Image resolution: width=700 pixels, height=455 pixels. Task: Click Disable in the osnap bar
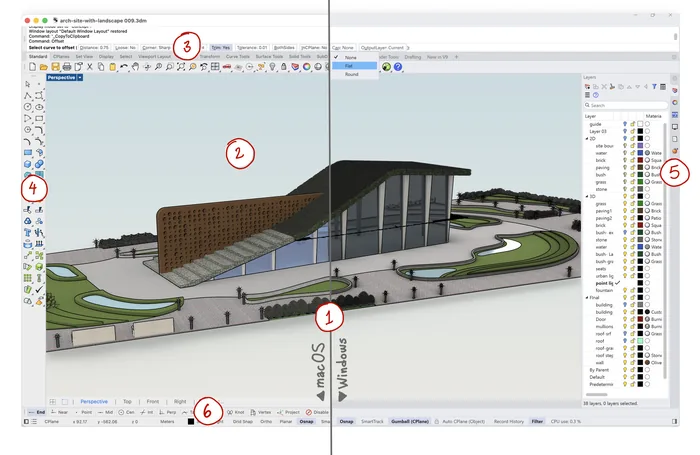pyautogui.click(x=317, y=412)
